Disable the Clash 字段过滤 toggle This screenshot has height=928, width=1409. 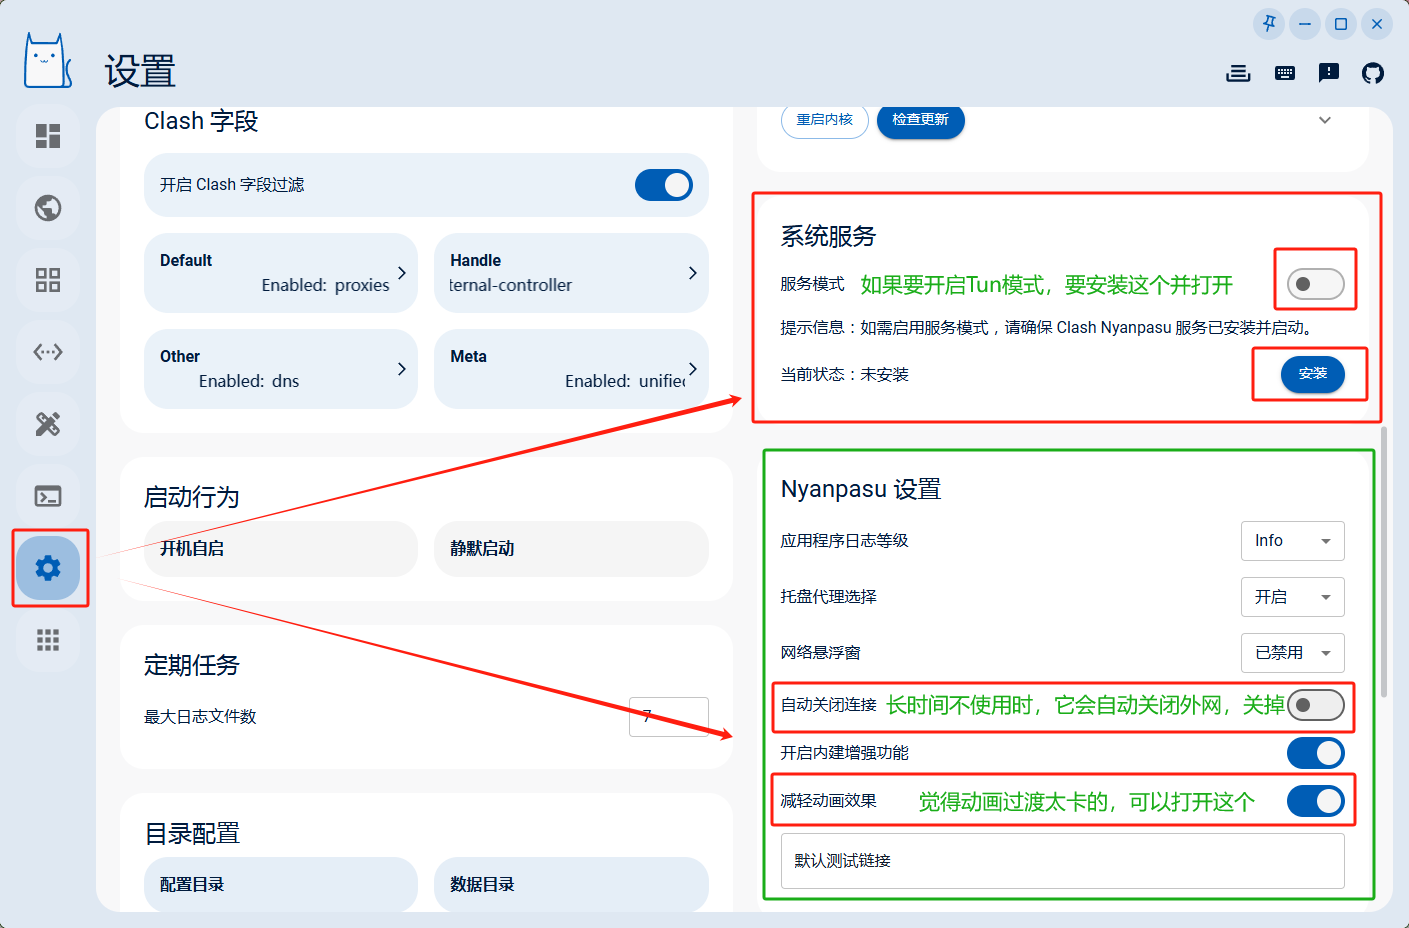point(664,185)
